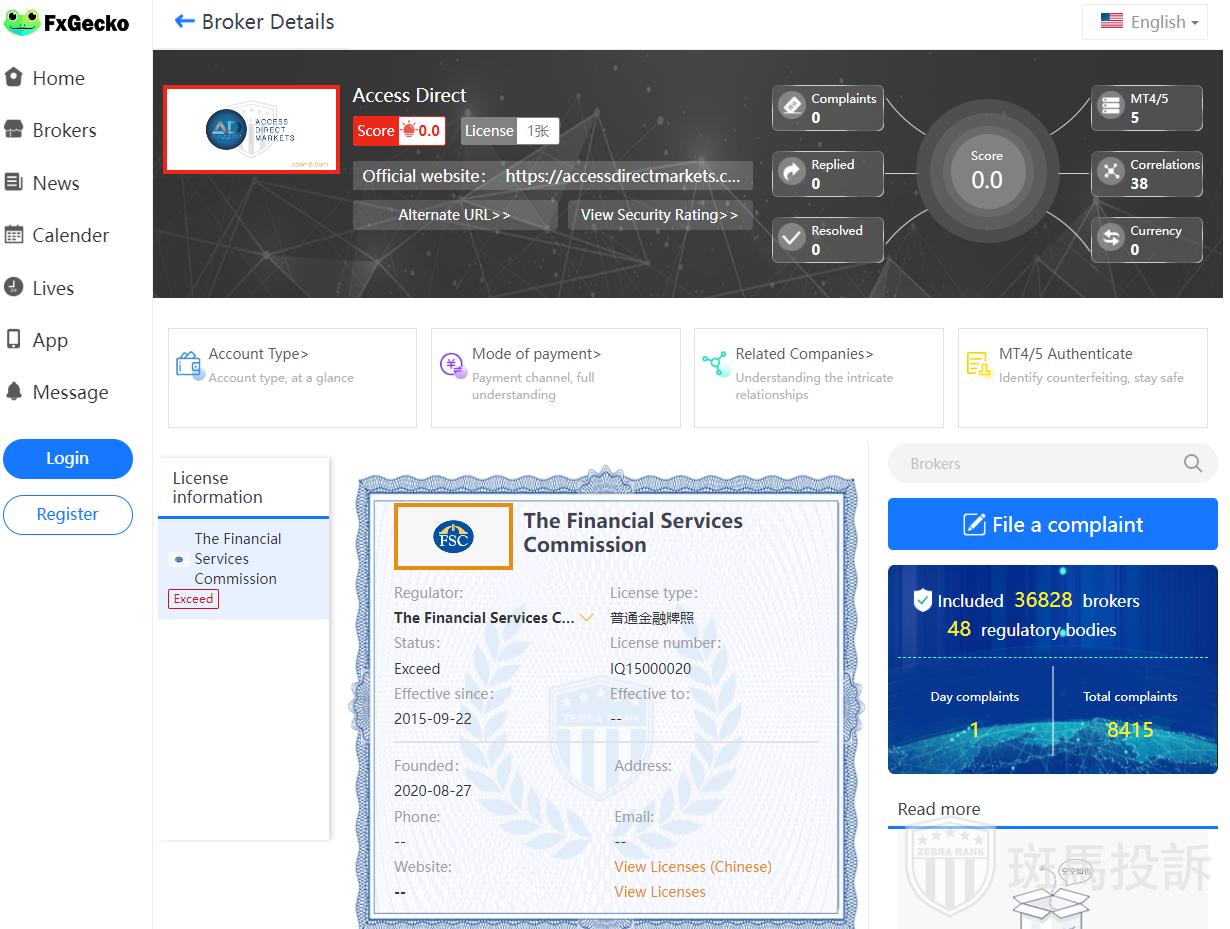Click the File a complaint button
The height and width of the screenshot is (929, 1230).
point(1052,525)
